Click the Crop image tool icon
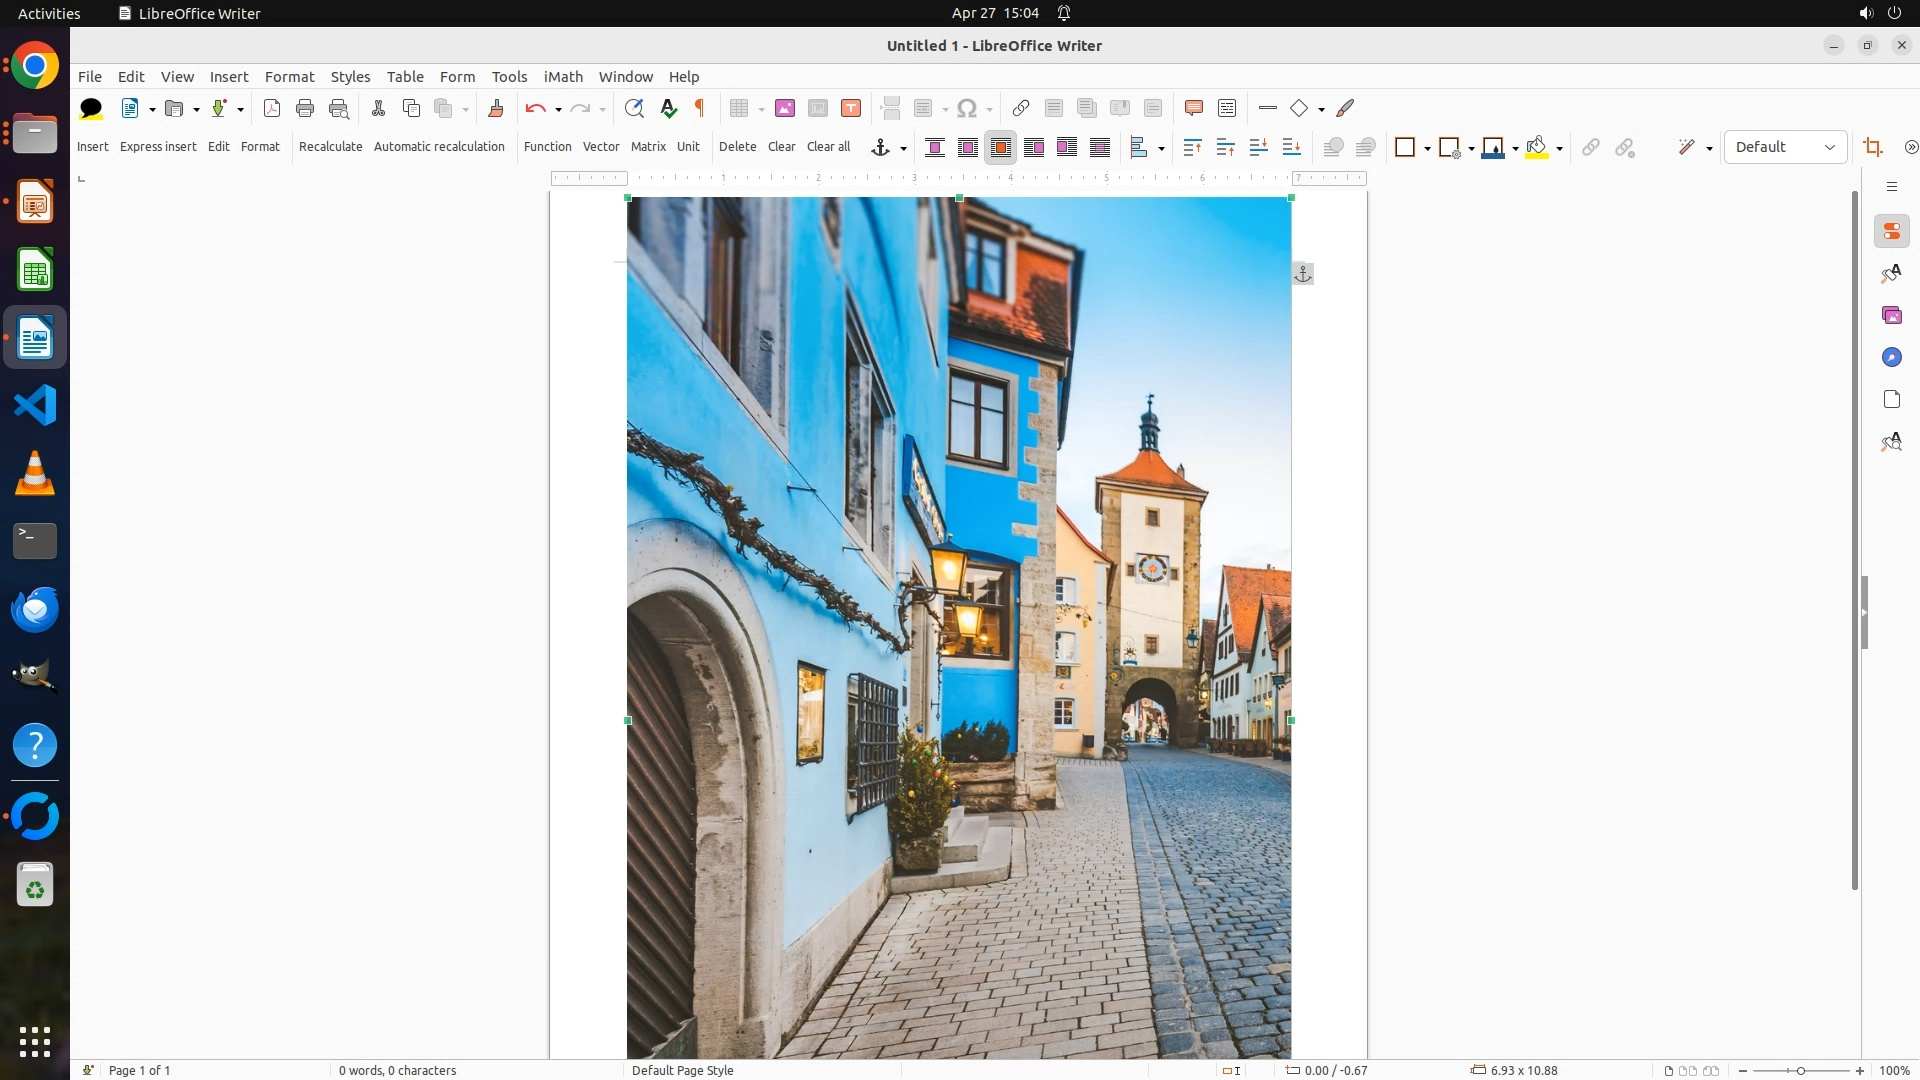The width and height of the screenshot is (1920, 1080). [1873, 147]
